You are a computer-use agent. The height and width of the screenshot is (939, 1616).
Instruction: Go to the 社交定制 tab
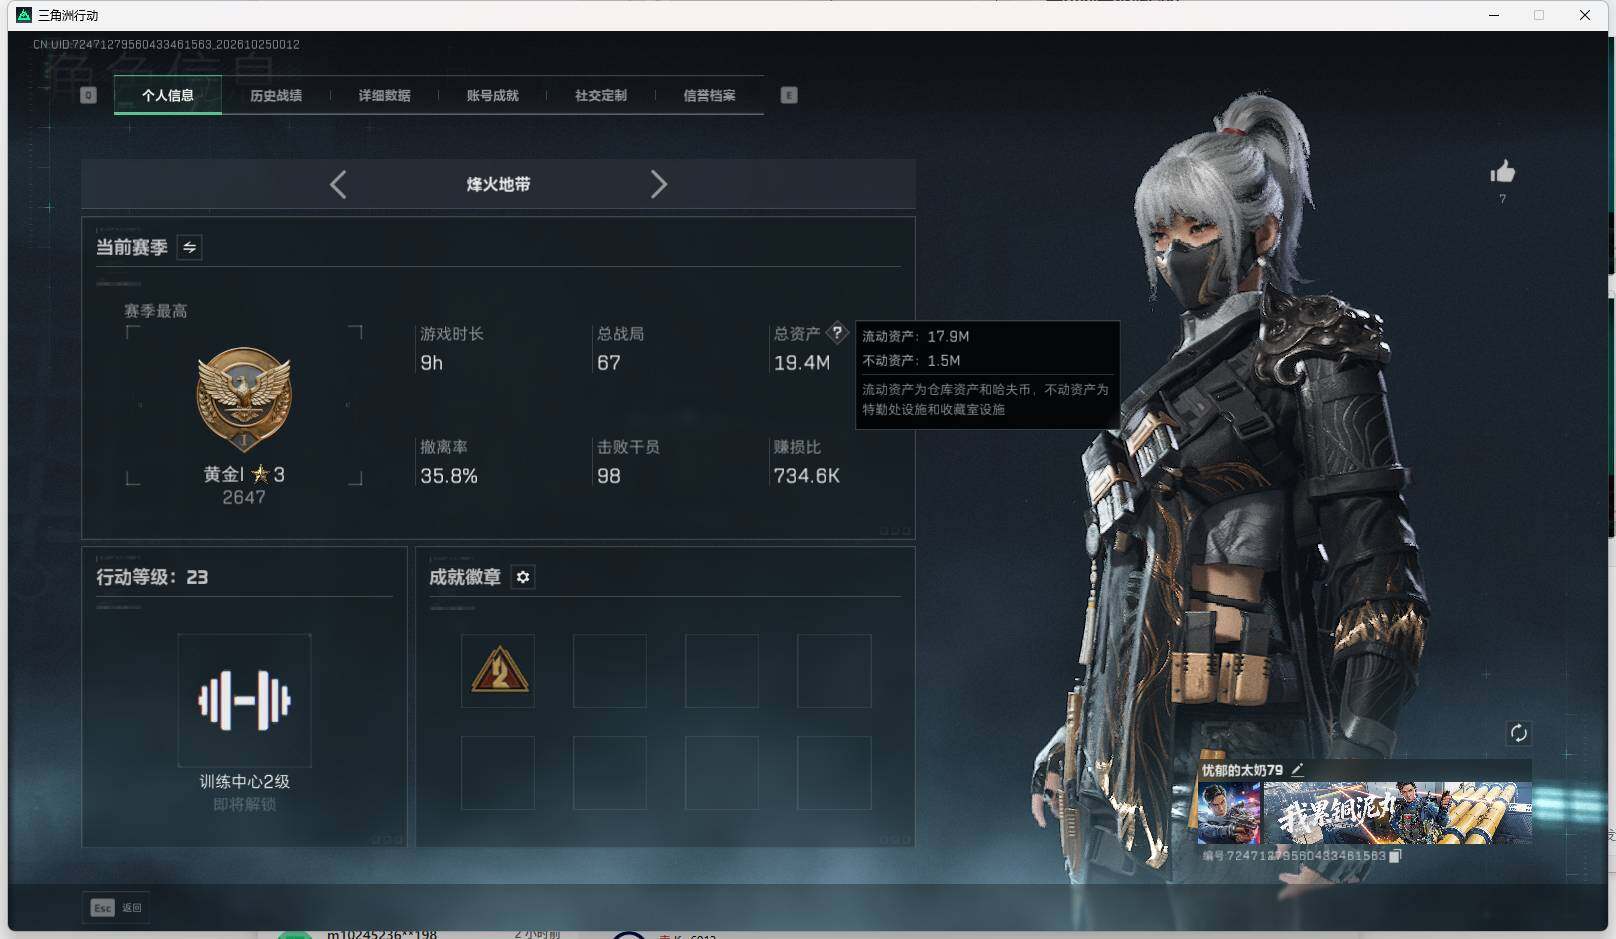point(601,96)
